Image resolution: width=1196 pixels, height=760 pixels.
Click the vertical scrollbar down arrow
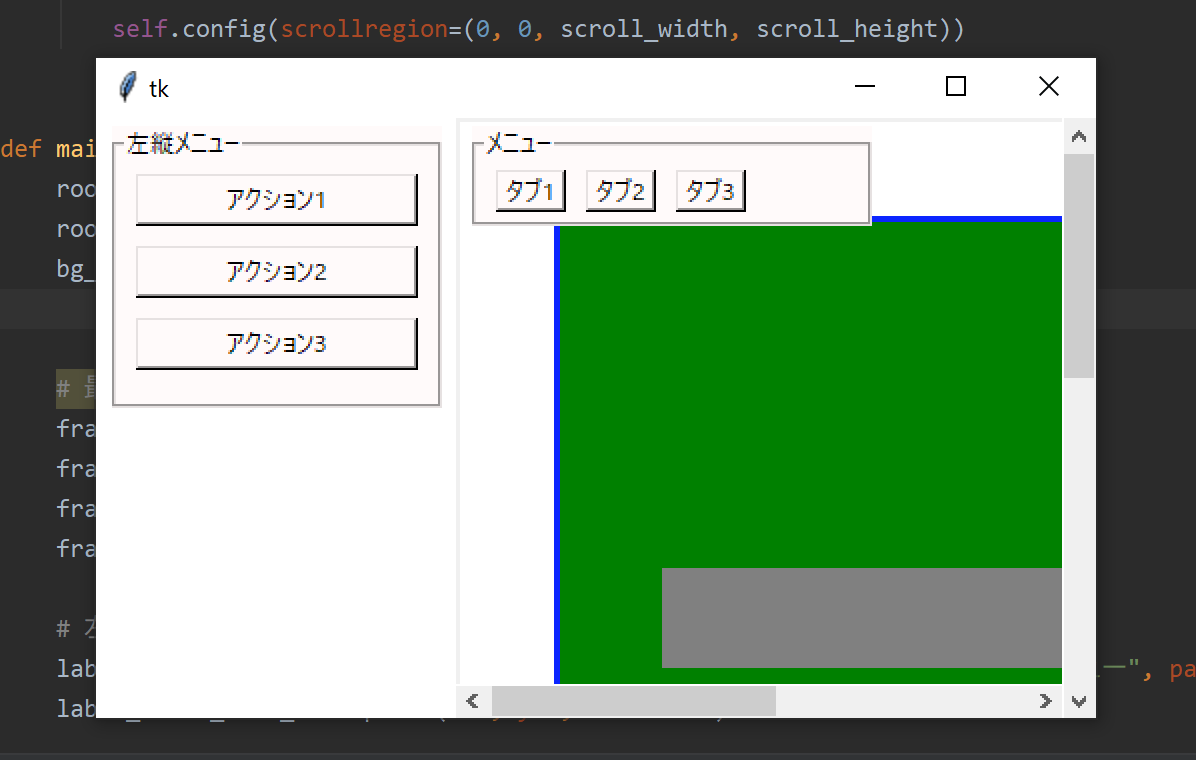click(1079, 701)
